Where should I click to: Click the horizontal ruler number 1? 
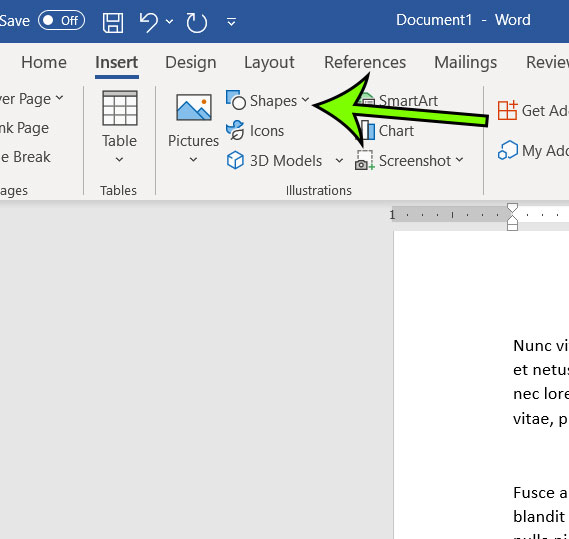392,215
